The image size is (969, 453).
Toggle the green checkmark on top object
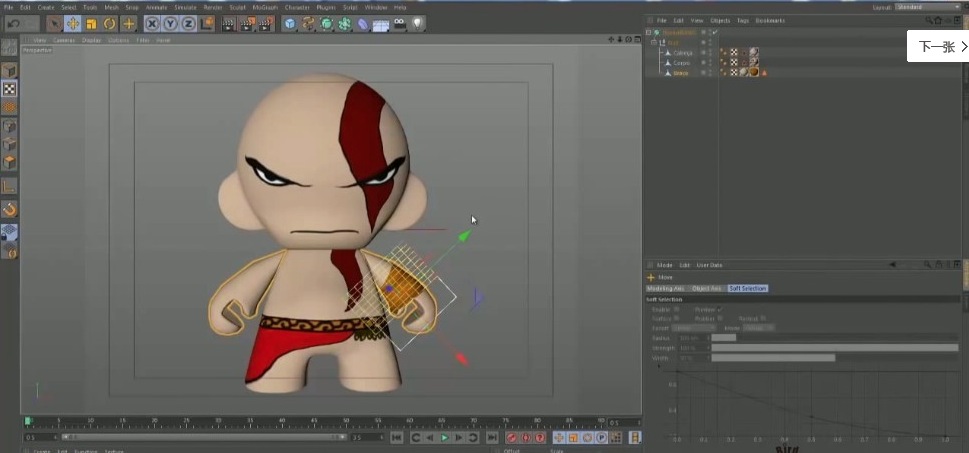(x=714, y=32)
